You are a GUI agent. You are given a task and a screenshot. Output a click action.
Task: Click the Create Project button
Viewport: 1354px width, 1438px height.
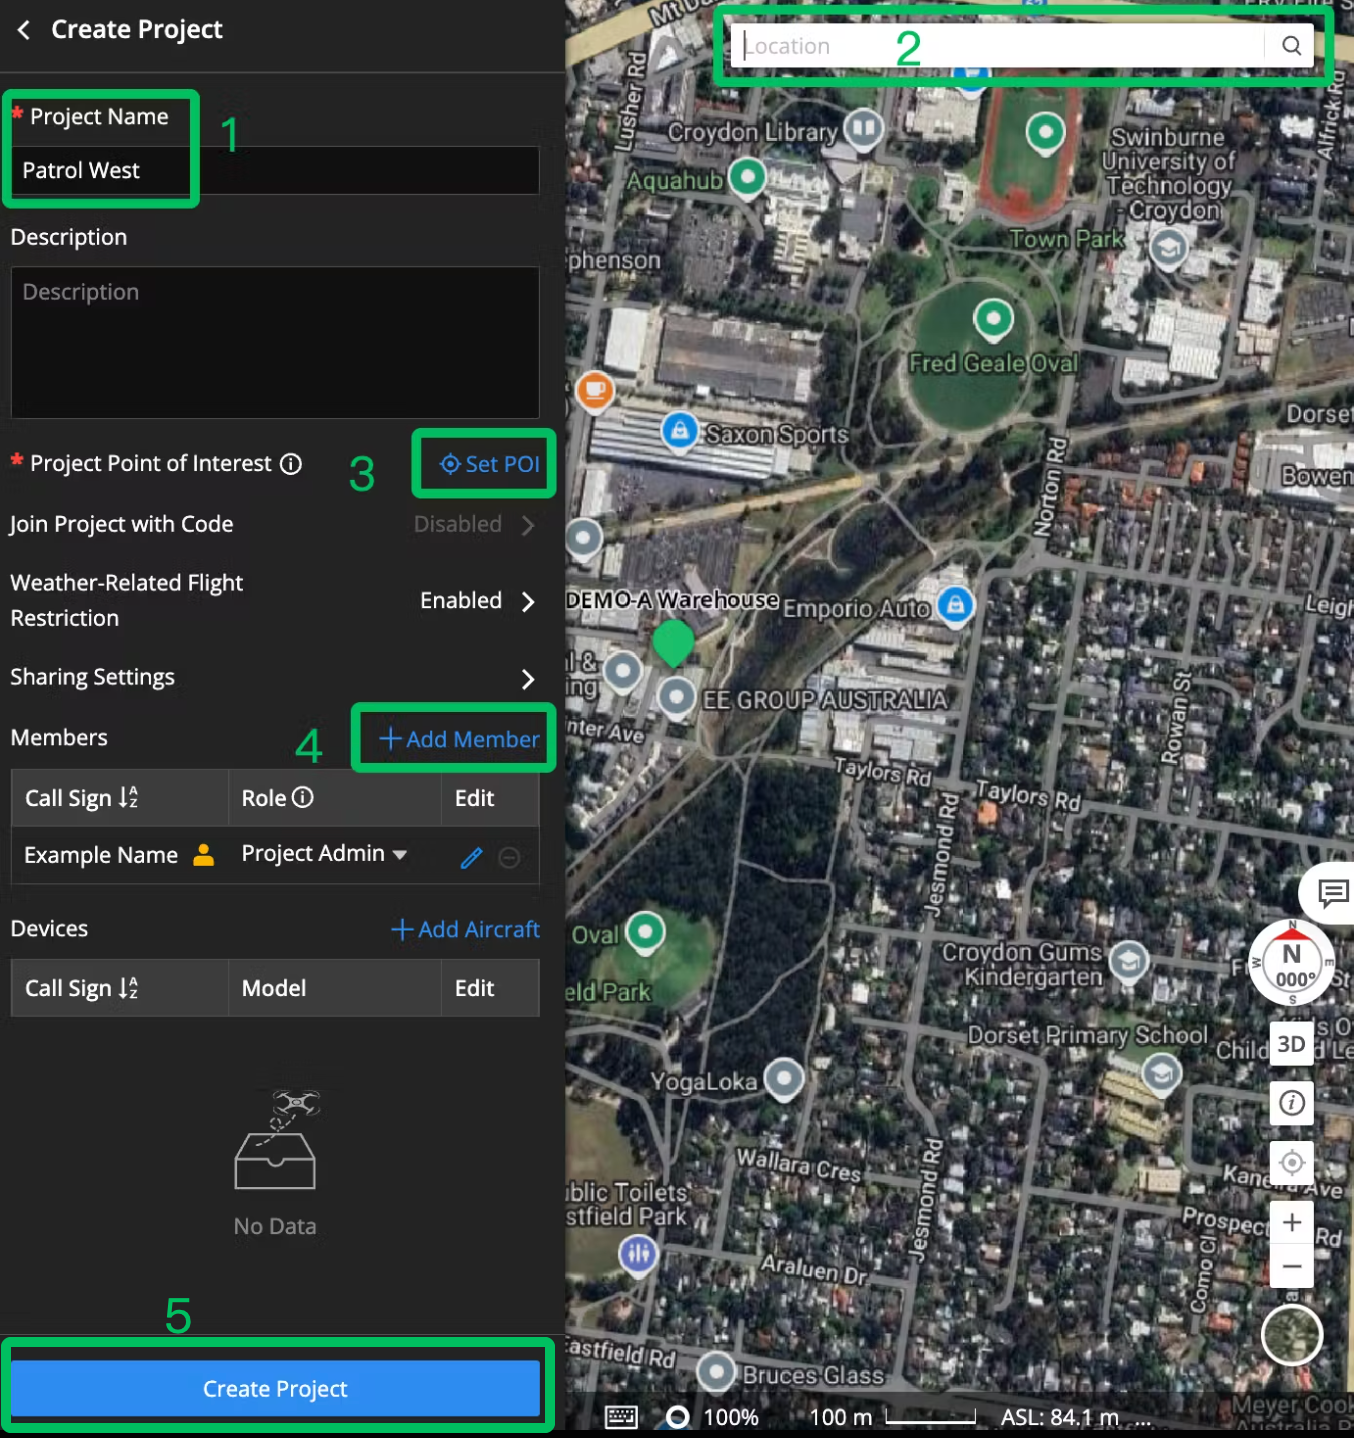coord(275,1388)
